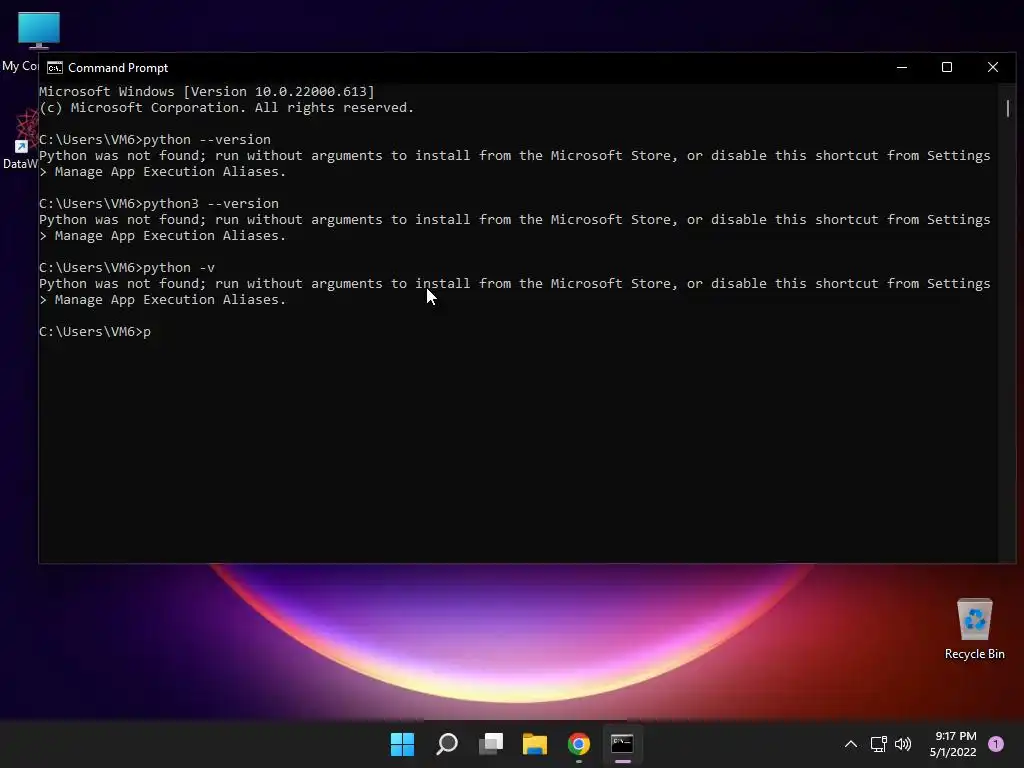
Task: Show hidden system tray icons
Action: pyautogui.click(x=851, y=744)
